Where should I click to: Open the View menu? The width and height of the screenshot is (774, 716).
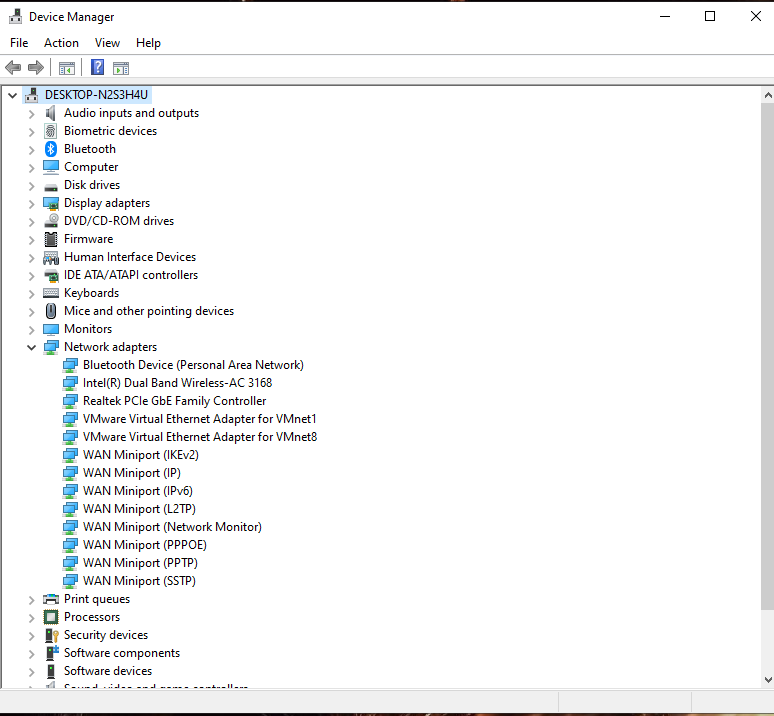(107, 43)
